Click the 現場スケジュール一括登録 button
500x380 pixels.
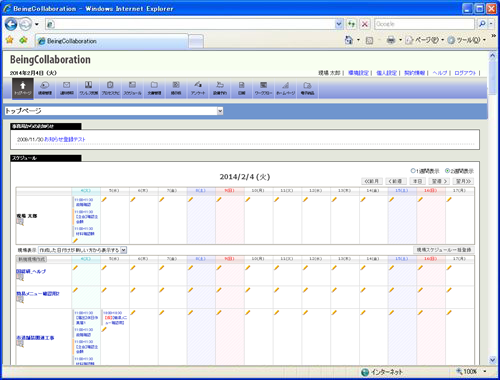pos(444,250)
